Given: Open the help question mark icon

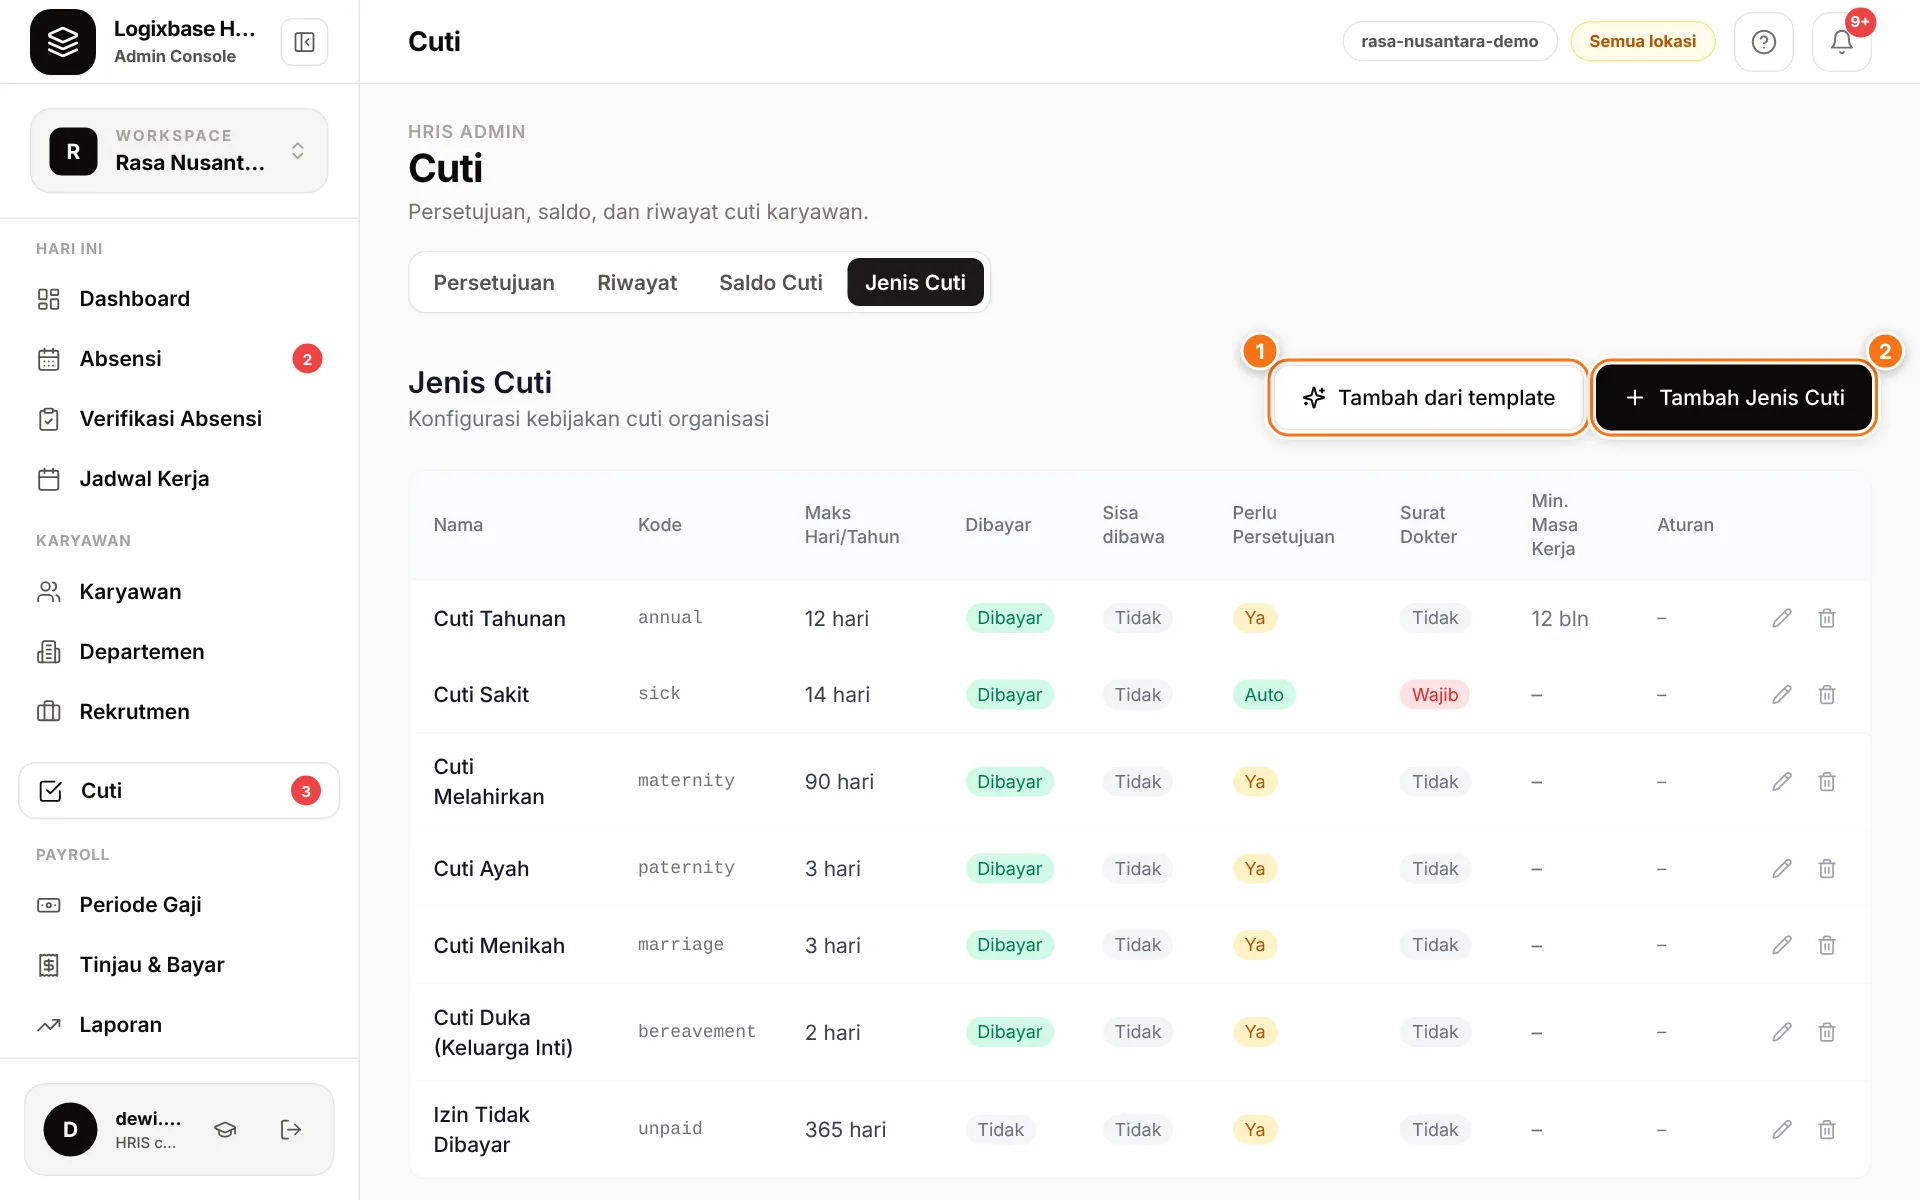Looking at the screenshot, I should tap(1763, 42).
